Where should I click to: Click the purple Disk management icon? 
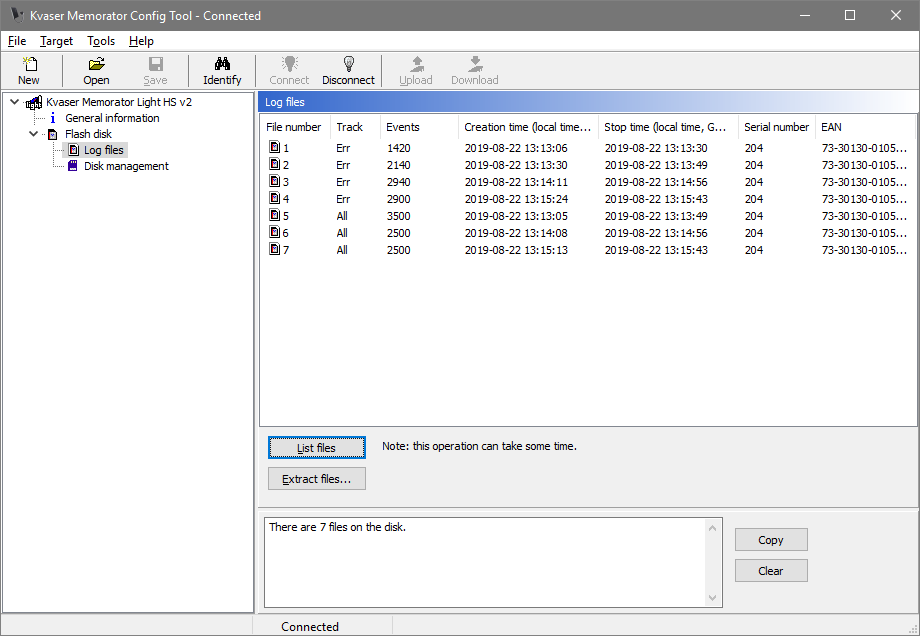coord(73,166)
